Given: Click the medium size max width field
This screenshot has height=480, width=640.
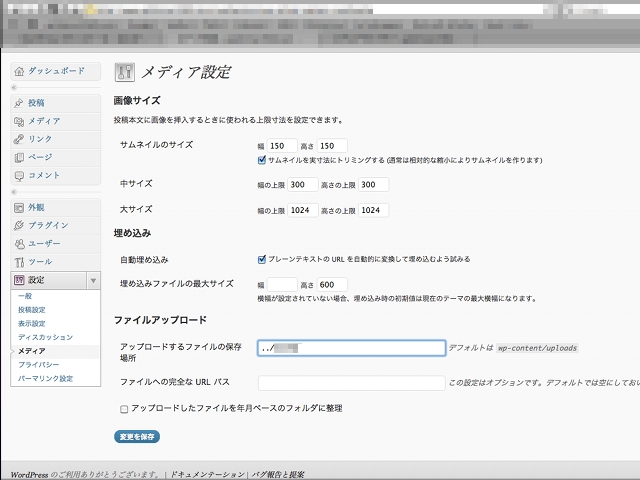Looking at the screenshot, I should click(303, 184).
